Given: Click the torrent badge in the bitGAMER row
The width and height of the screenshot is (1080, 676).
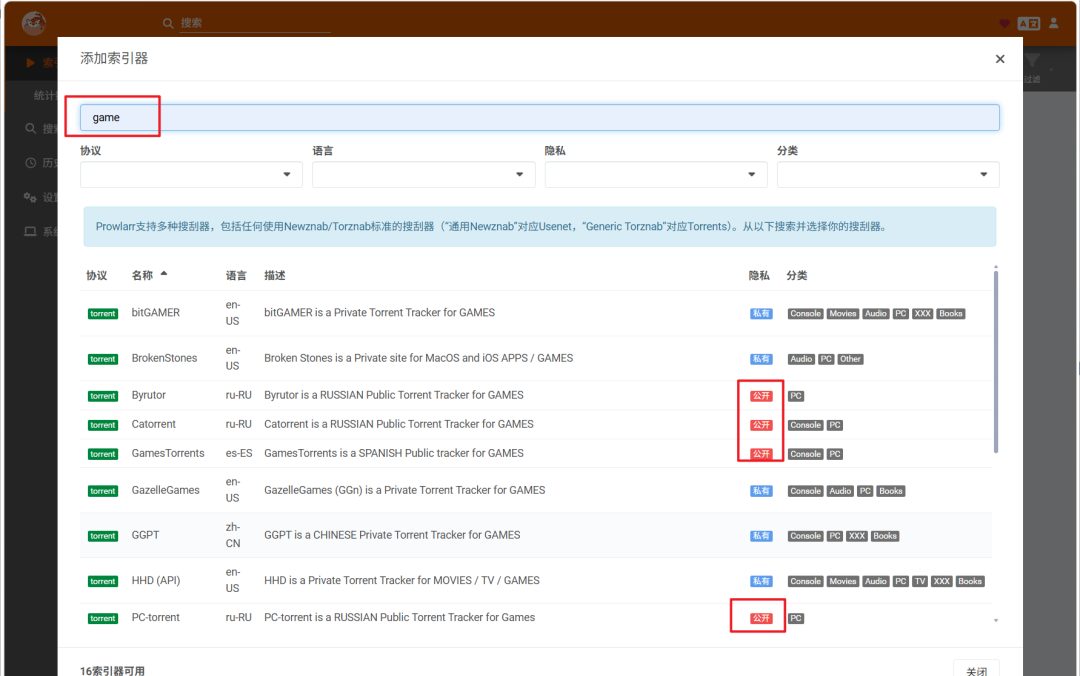Looking at the screenshot, I should pyautogui.click(x=103, y=314).
